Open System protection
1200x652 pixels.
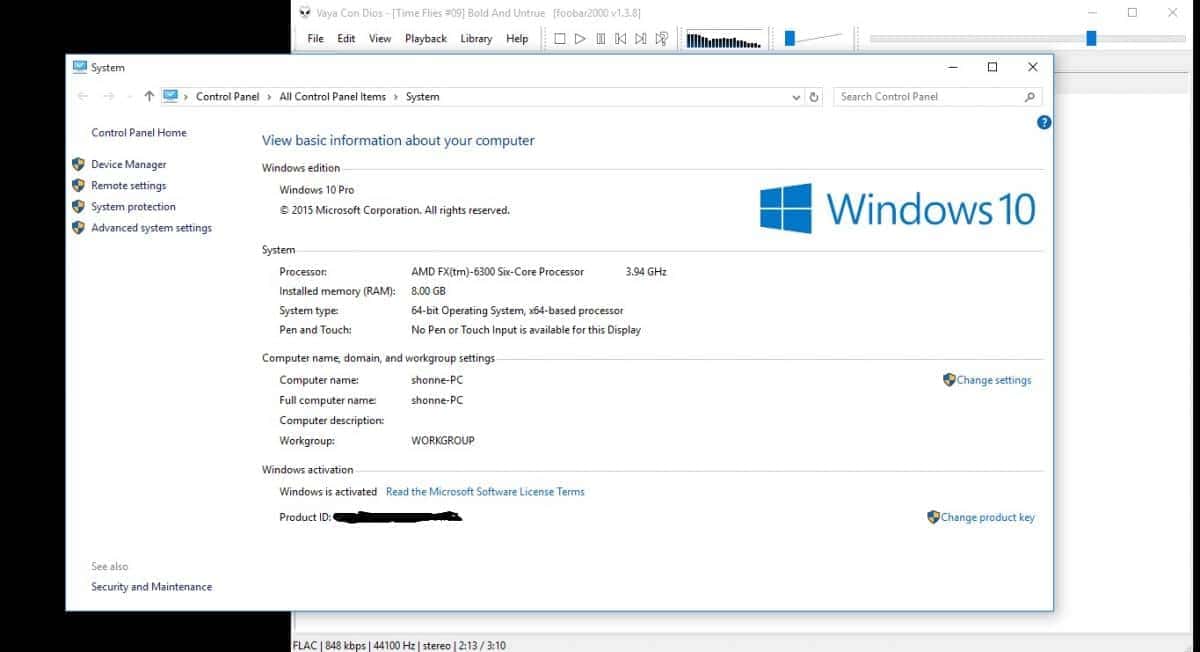[133, 207]
